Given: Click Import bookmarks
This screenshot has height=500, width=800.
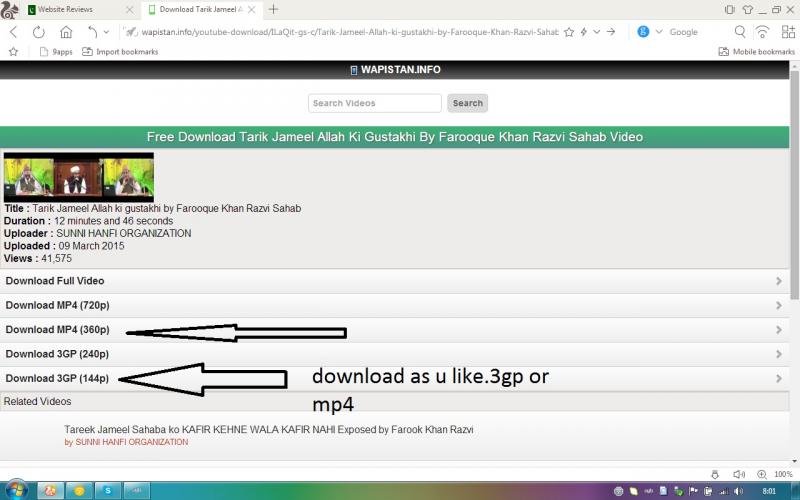Looking at the screenshot, I should (x=120, y=52).
